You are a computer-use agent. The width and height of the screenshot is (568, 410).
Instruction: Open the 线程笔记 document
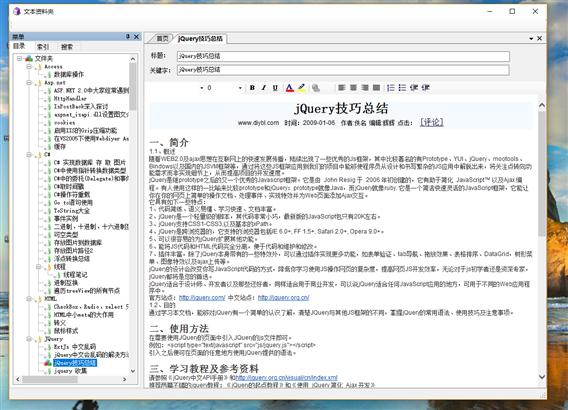pyautogui.click(x=75, y=275)
